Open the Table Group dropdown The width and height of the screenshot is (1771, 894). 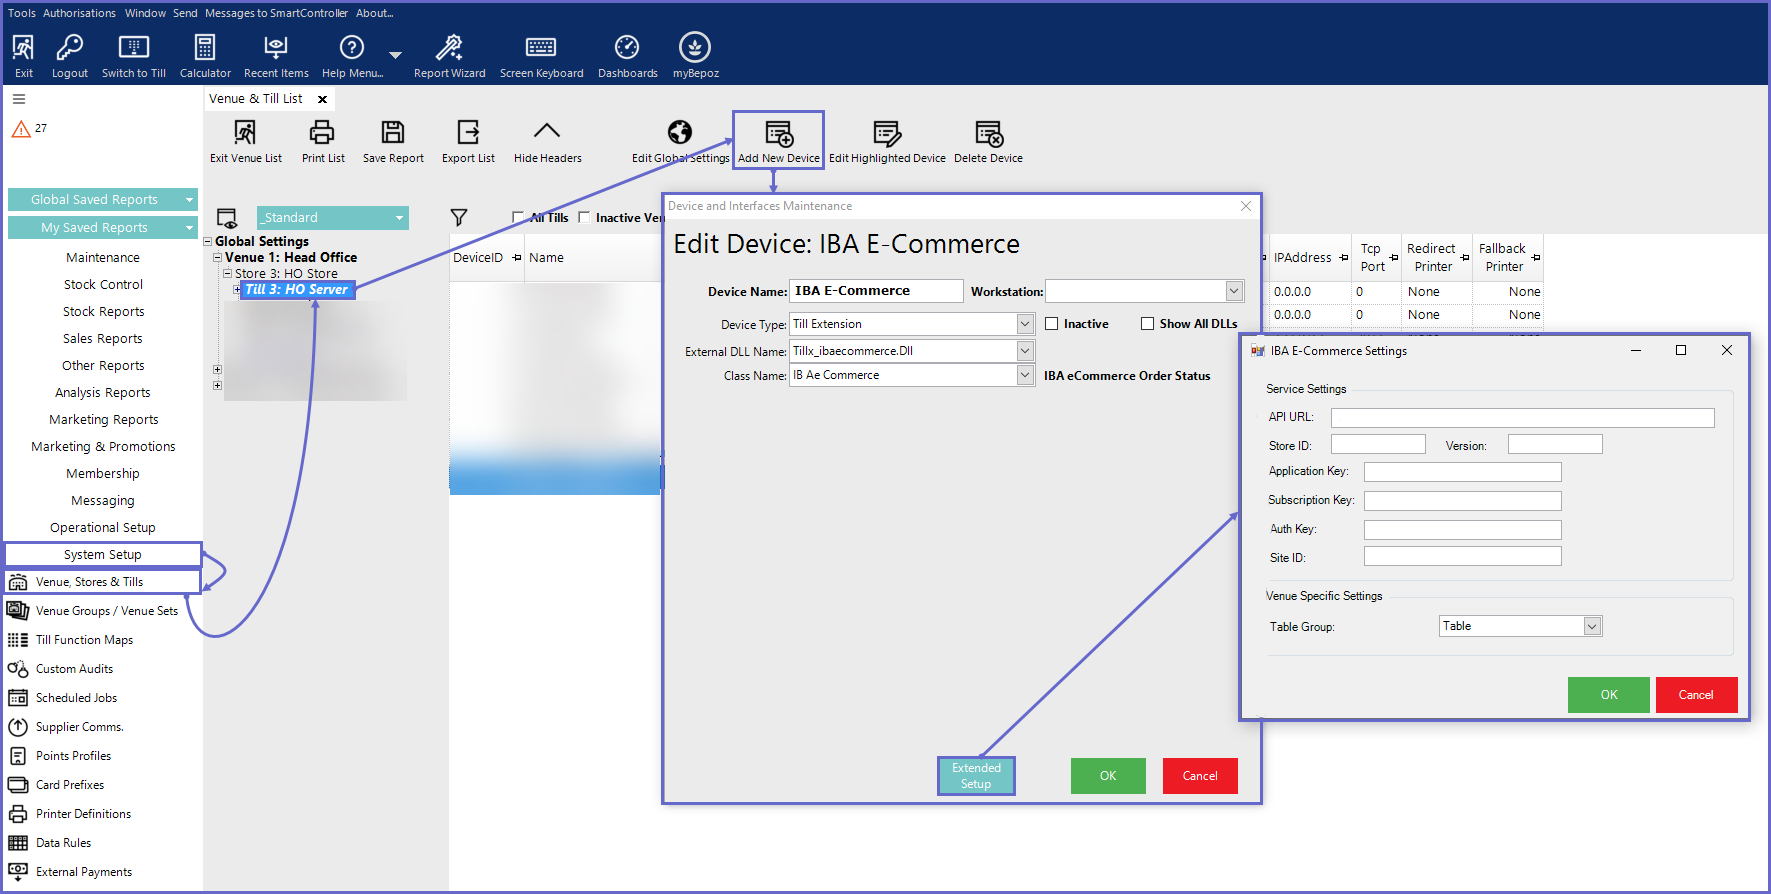point(1593,626)
